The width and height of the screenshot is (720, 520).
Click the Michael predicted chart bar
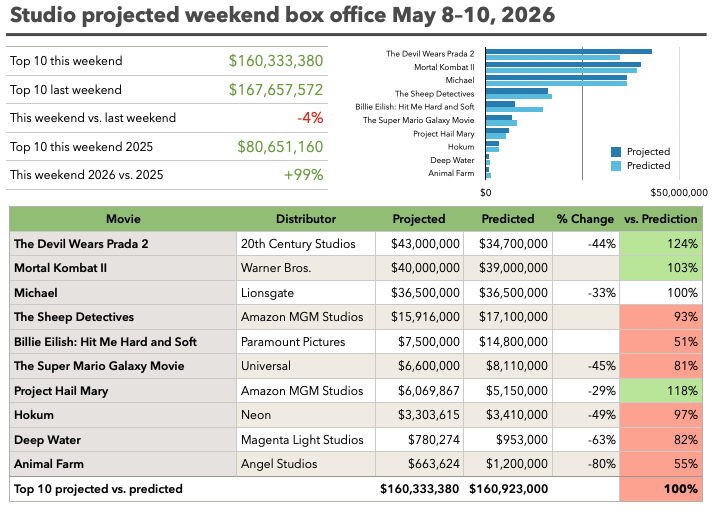pos(556,83)
